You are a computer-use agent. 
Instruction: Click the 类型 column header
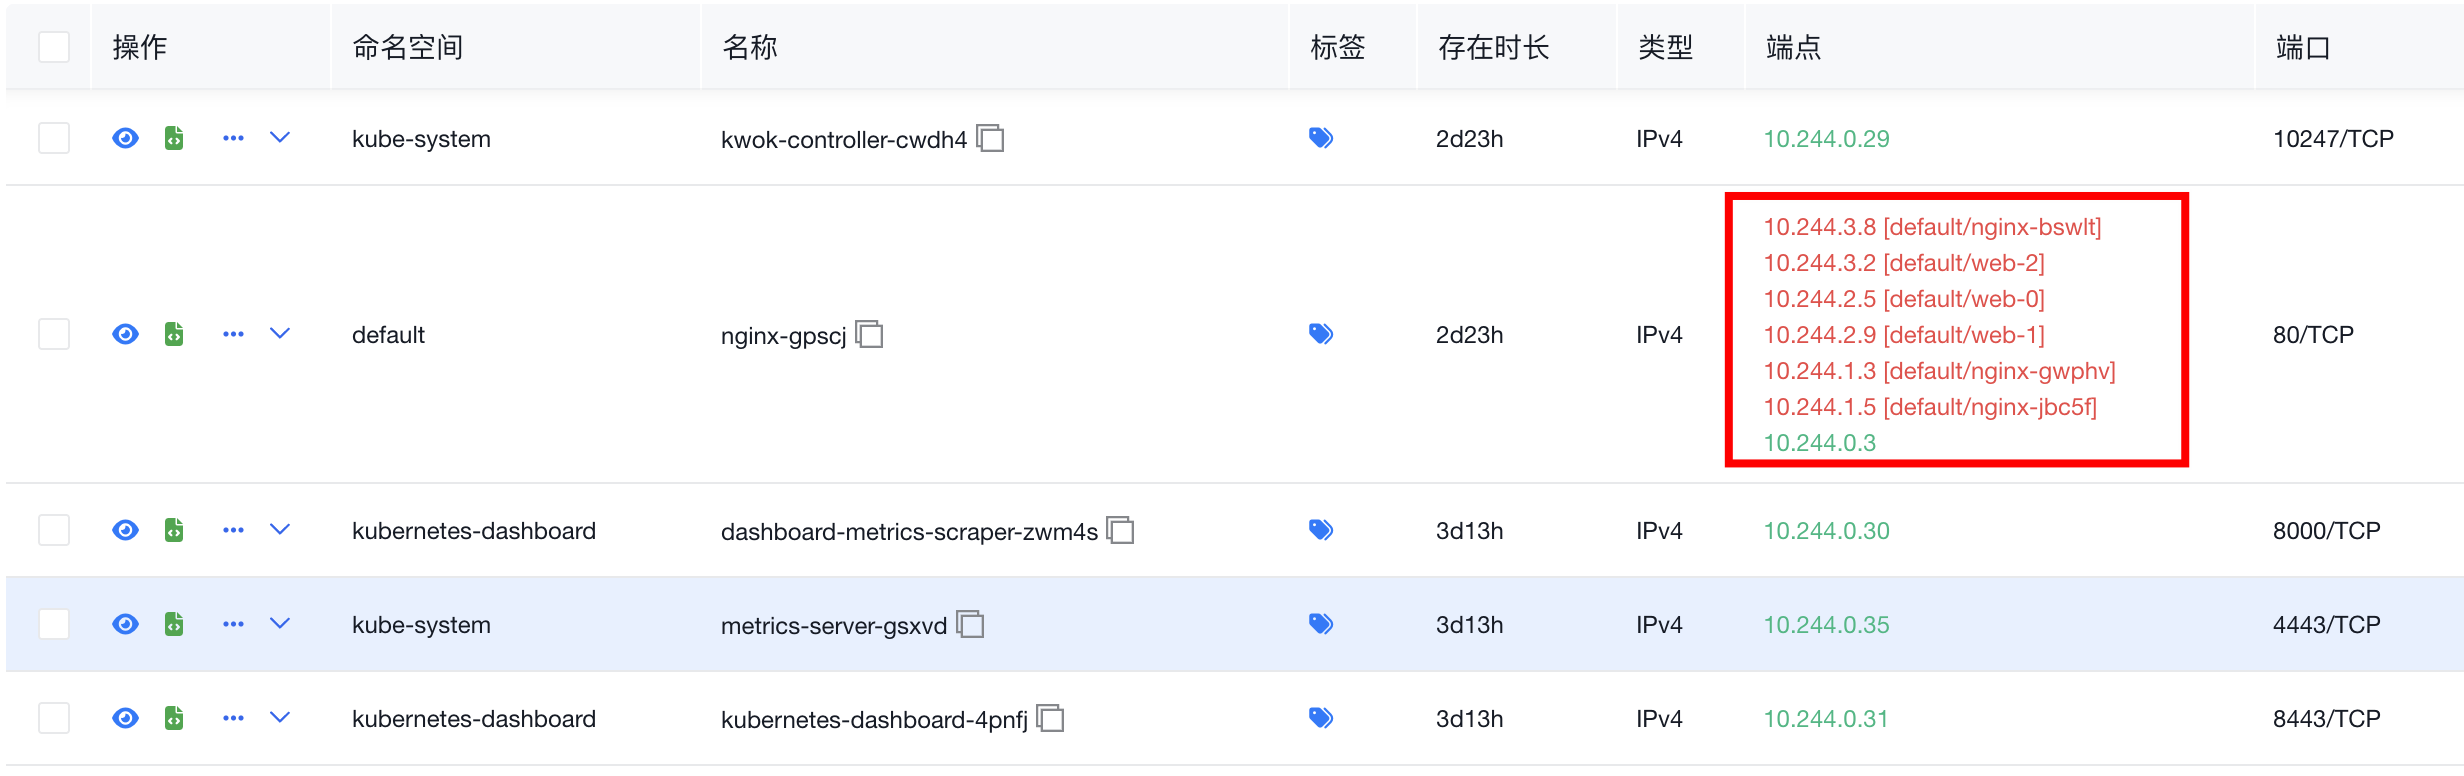tap(1665, 47)
